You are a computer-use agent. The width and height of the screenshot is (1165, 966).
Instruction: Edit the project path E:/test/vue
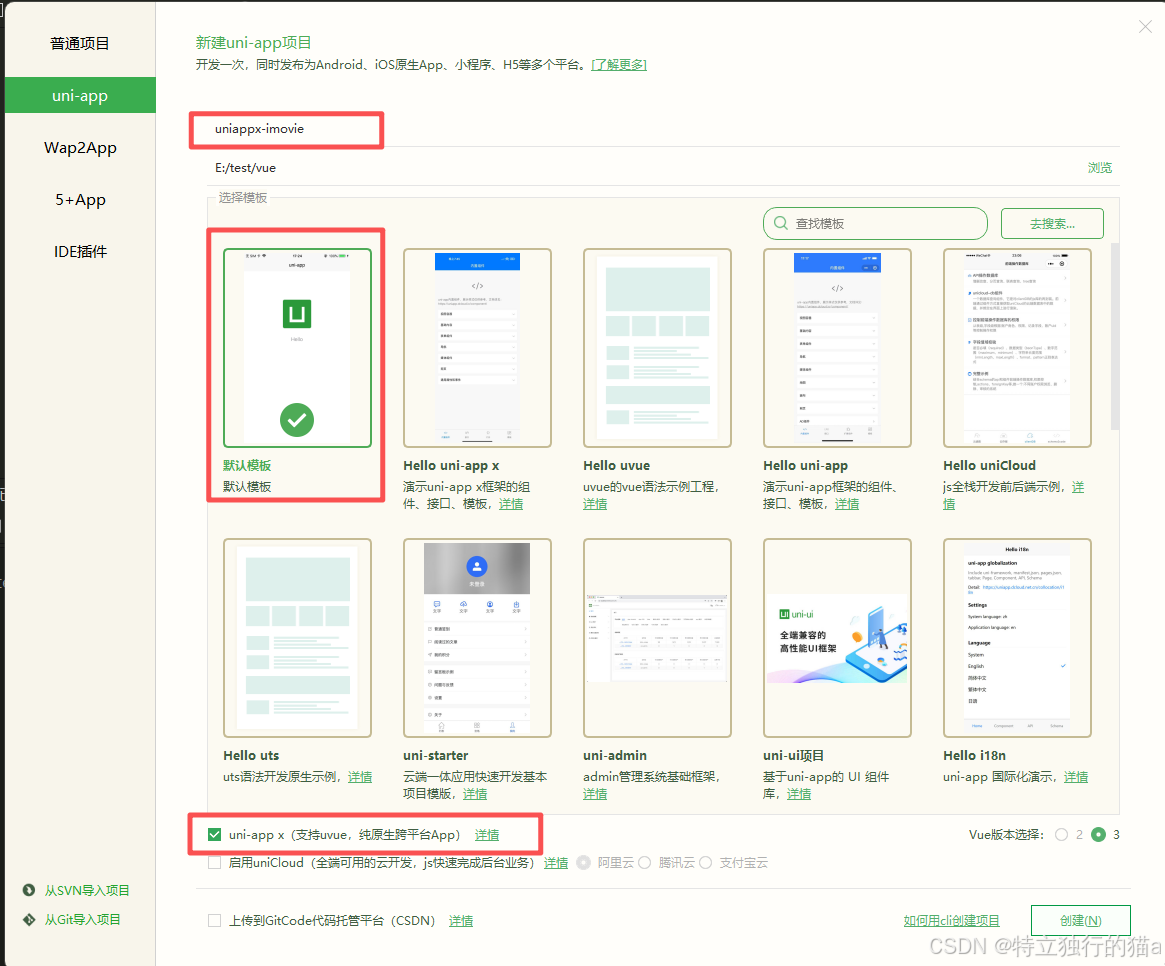(x=639, y=168)
